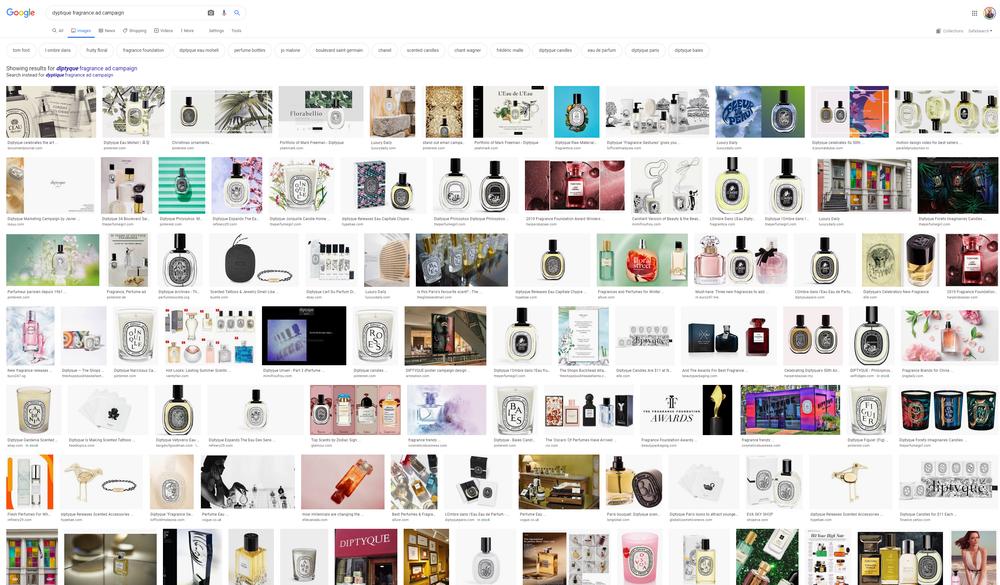Open the Baies candle image
Screen dimensions: 1000x585
tap(515, 410)
